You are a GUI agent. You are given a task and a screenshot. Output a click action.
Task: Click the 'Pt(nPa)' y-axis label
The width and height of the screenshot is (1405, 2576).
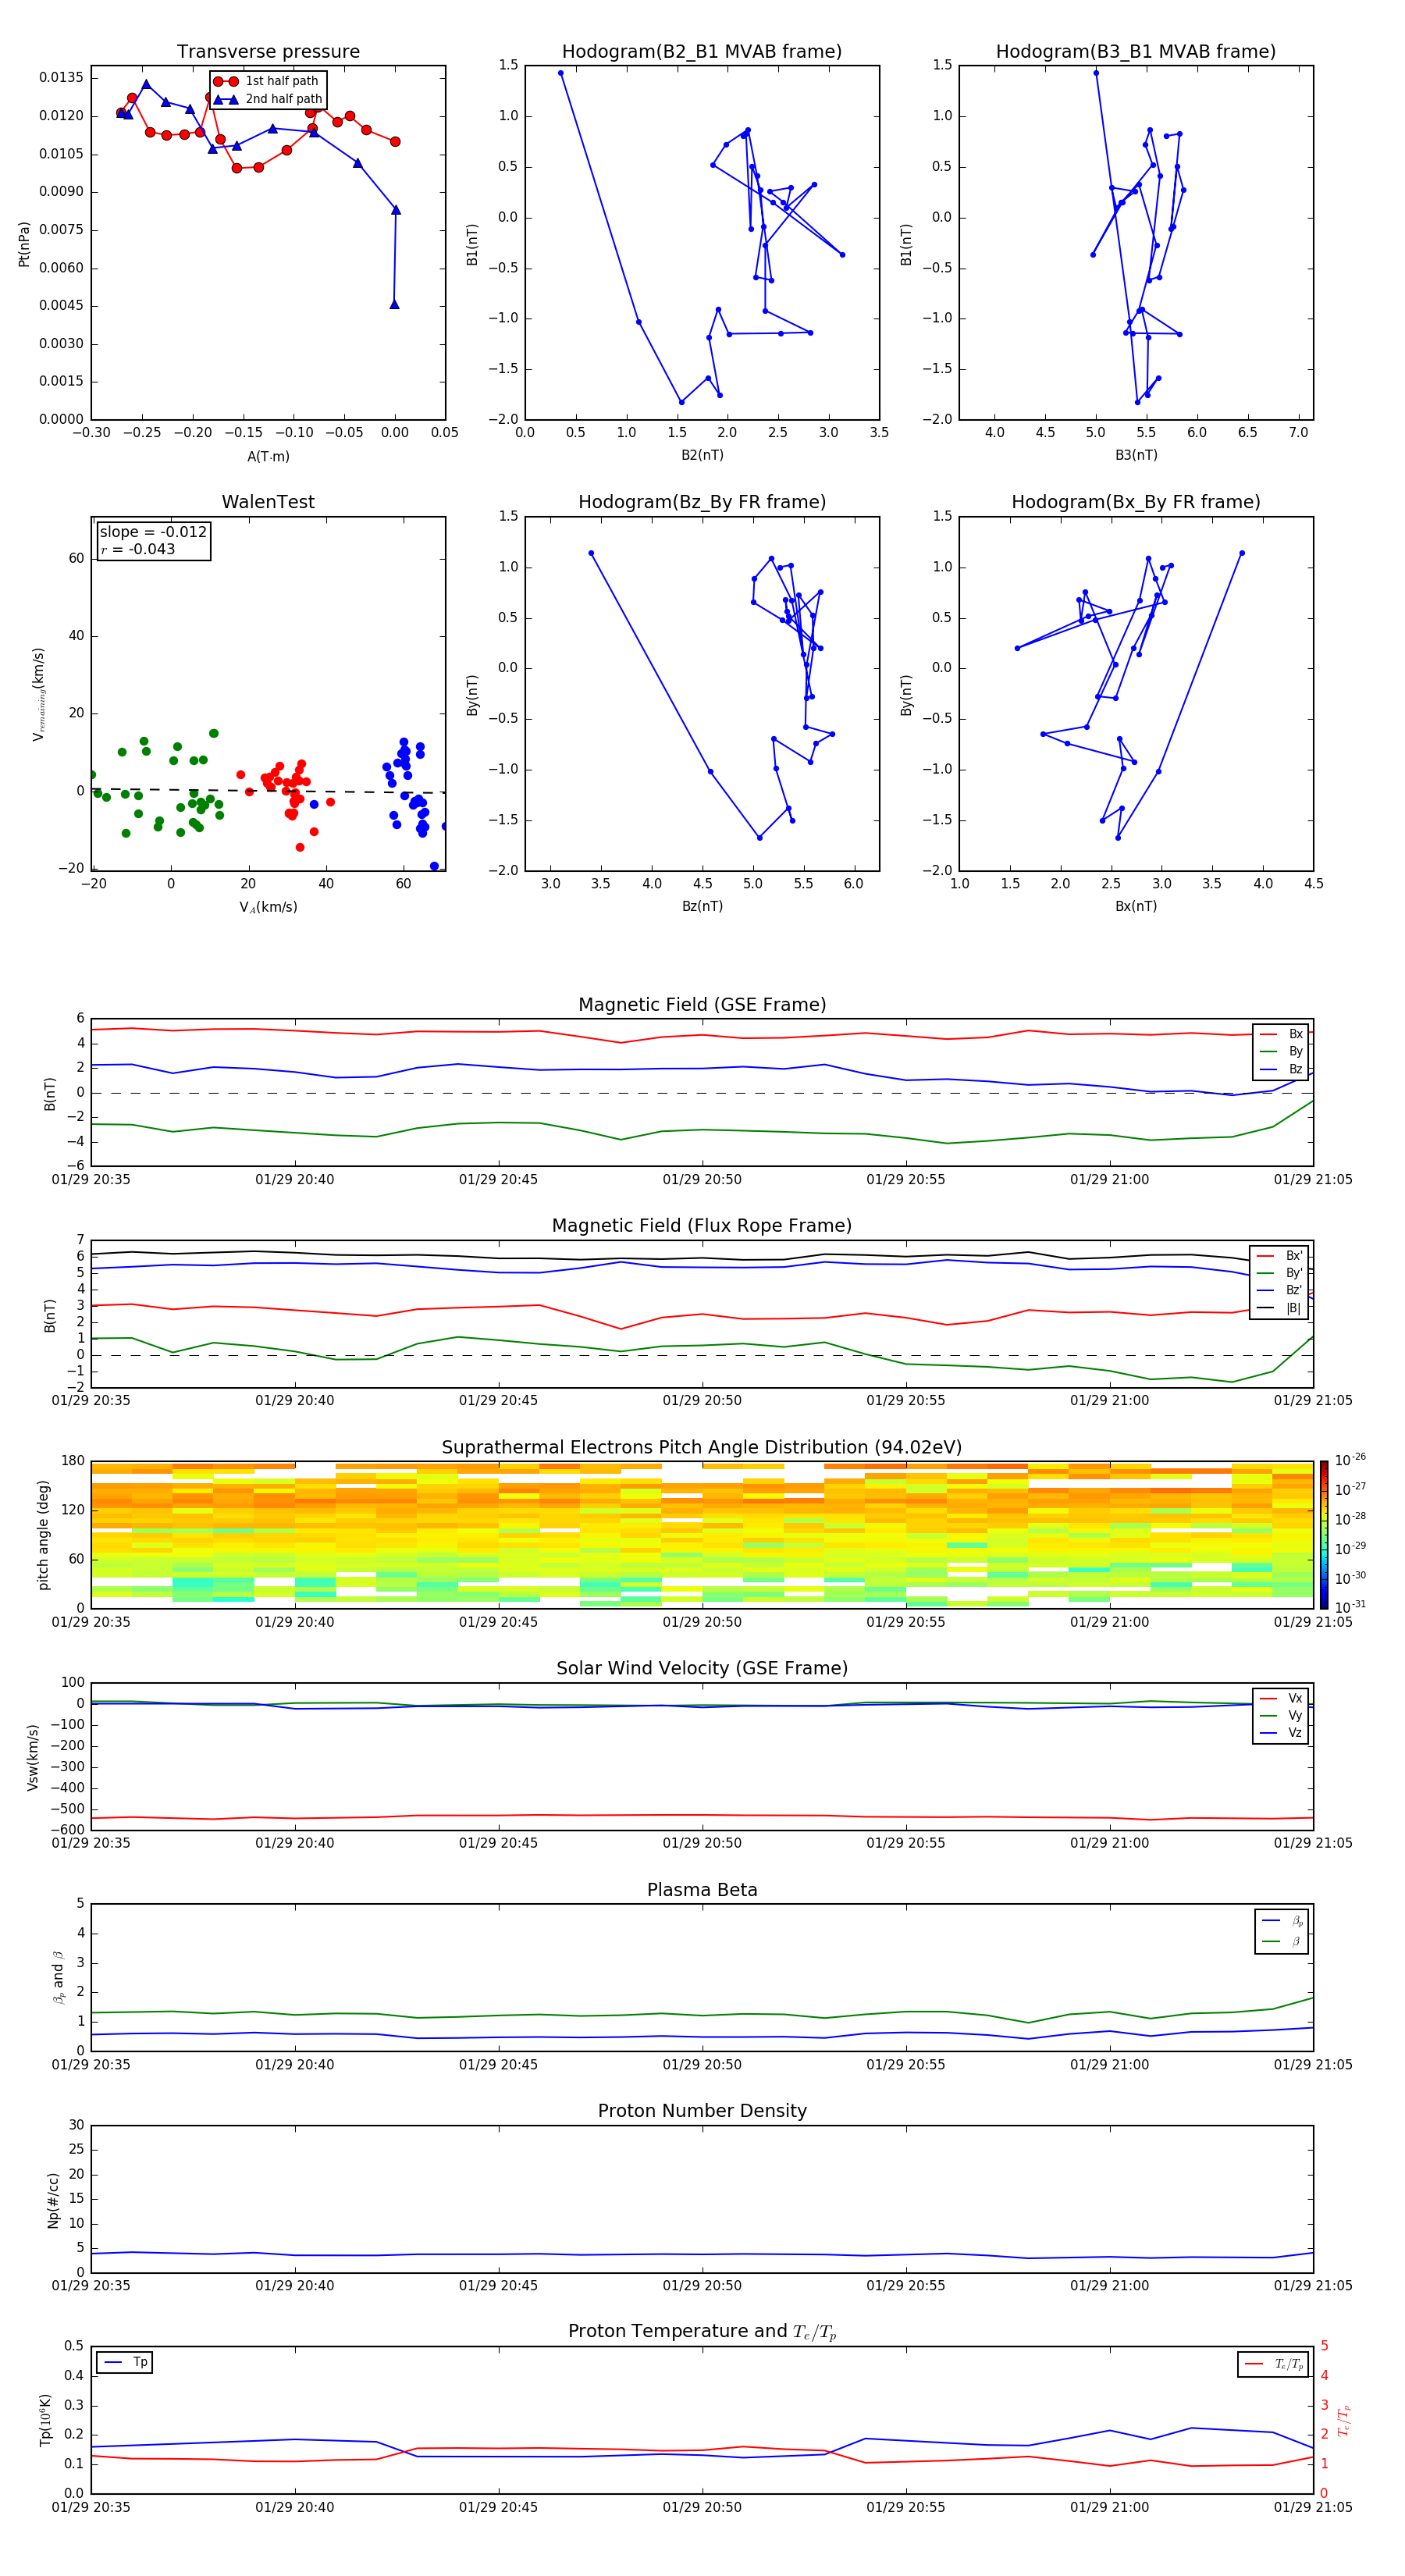[x=24, y=243]
